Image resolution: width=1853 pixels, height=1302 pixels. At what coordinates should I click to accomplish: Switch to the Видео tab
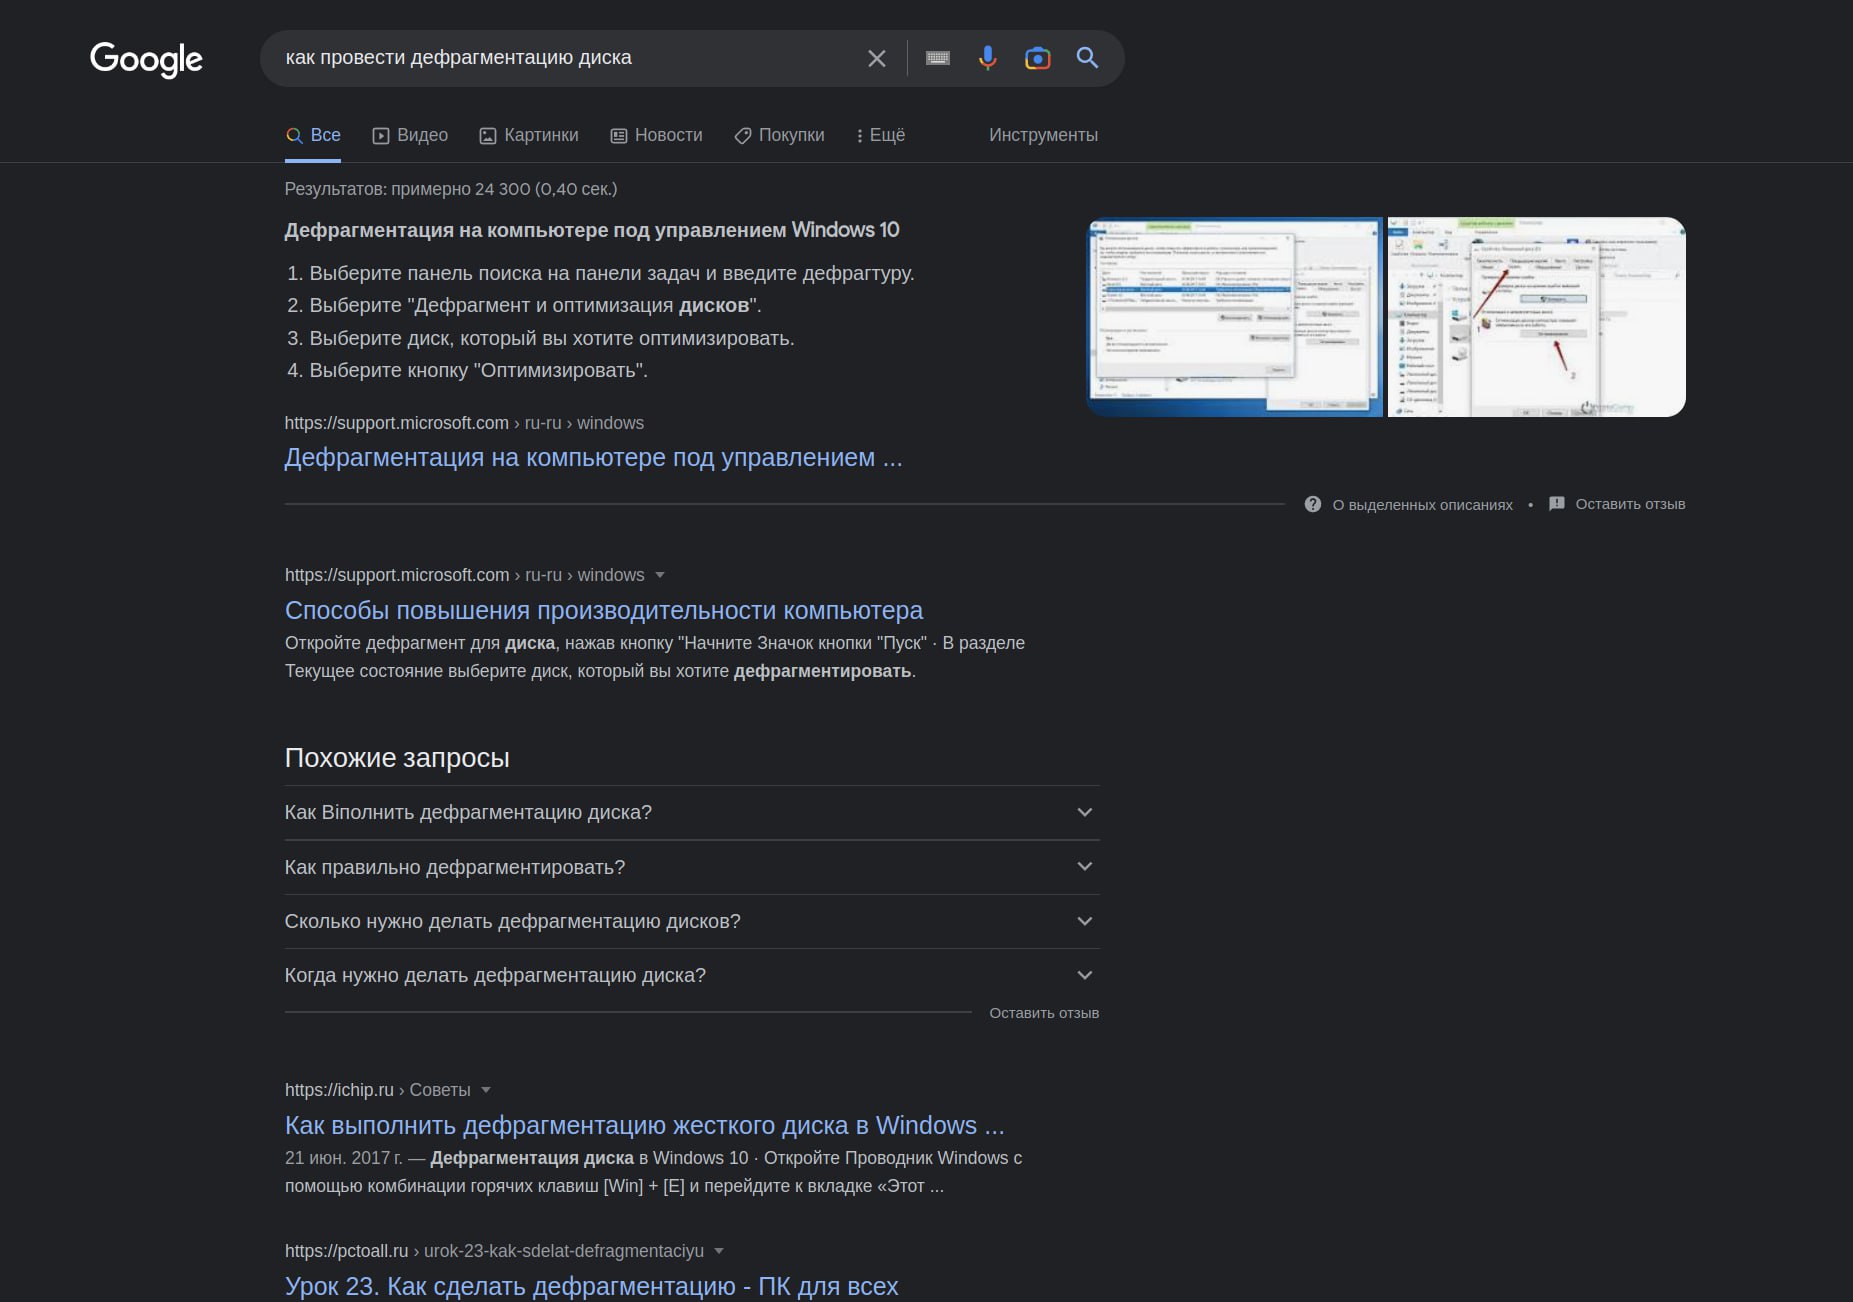(x=410, y=135)
